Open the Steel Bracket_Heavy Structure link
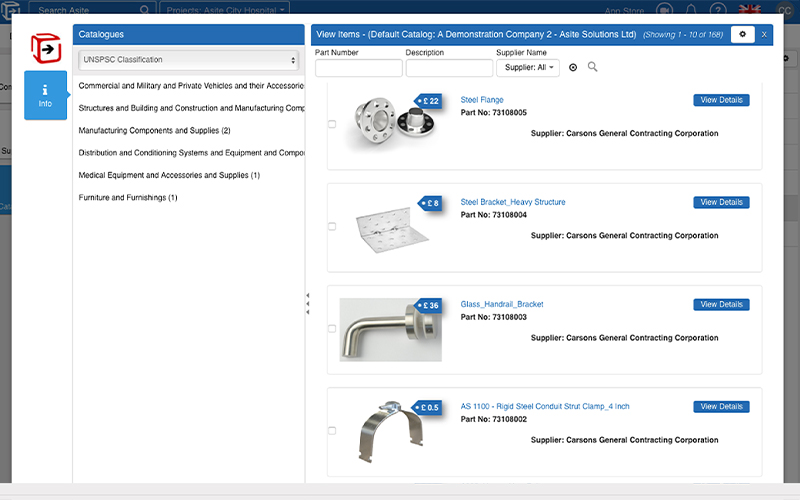800x500 pixels. [513, 202]
